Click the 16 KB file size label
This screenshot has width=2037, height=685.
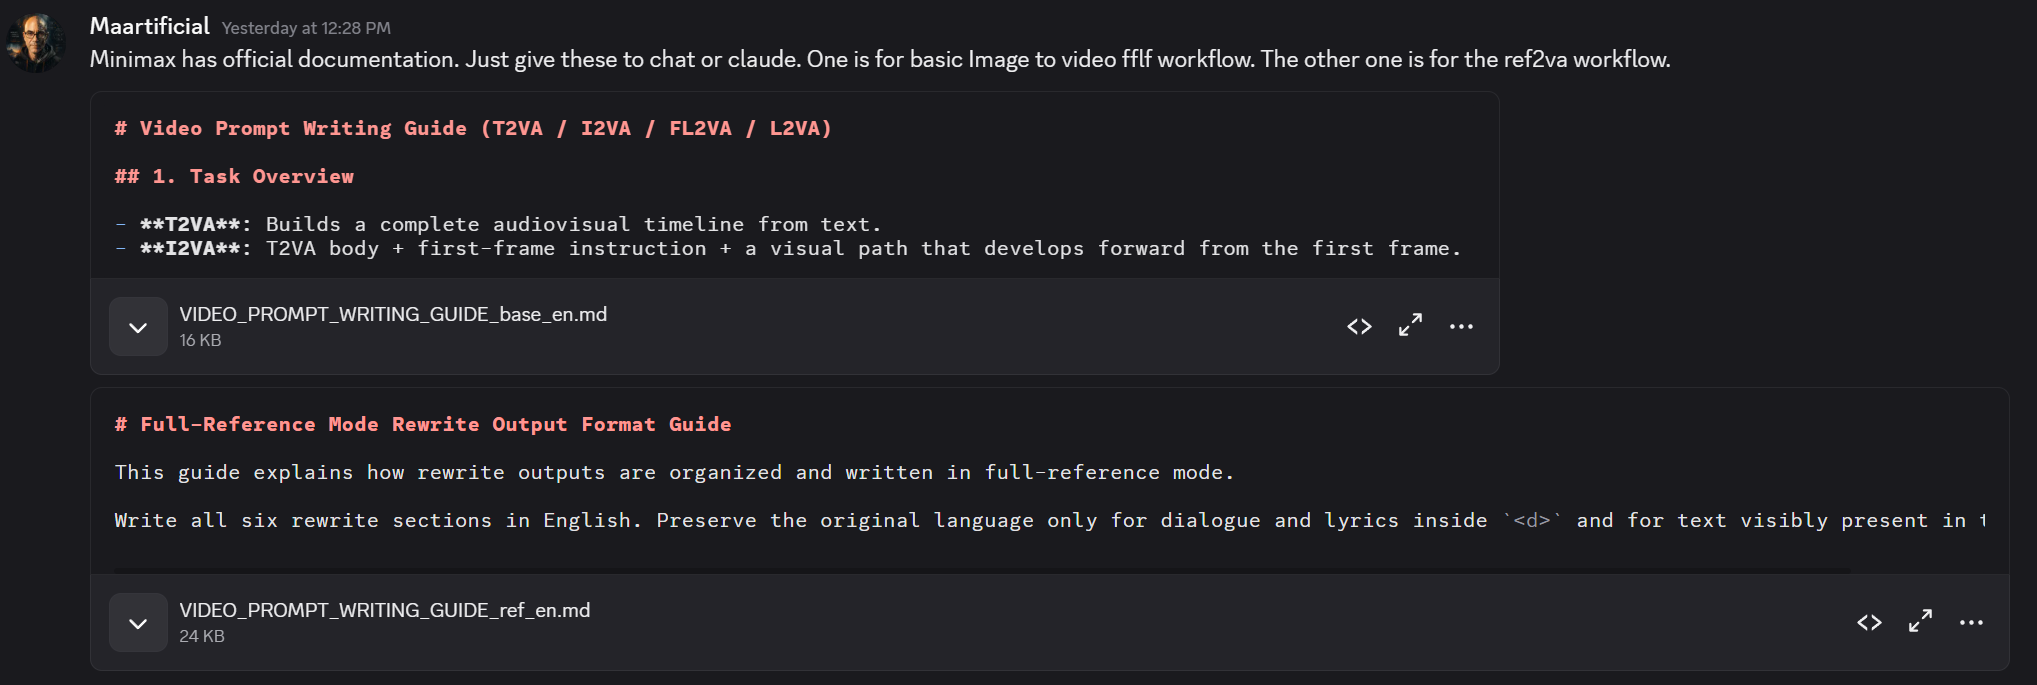pos(200,340)
